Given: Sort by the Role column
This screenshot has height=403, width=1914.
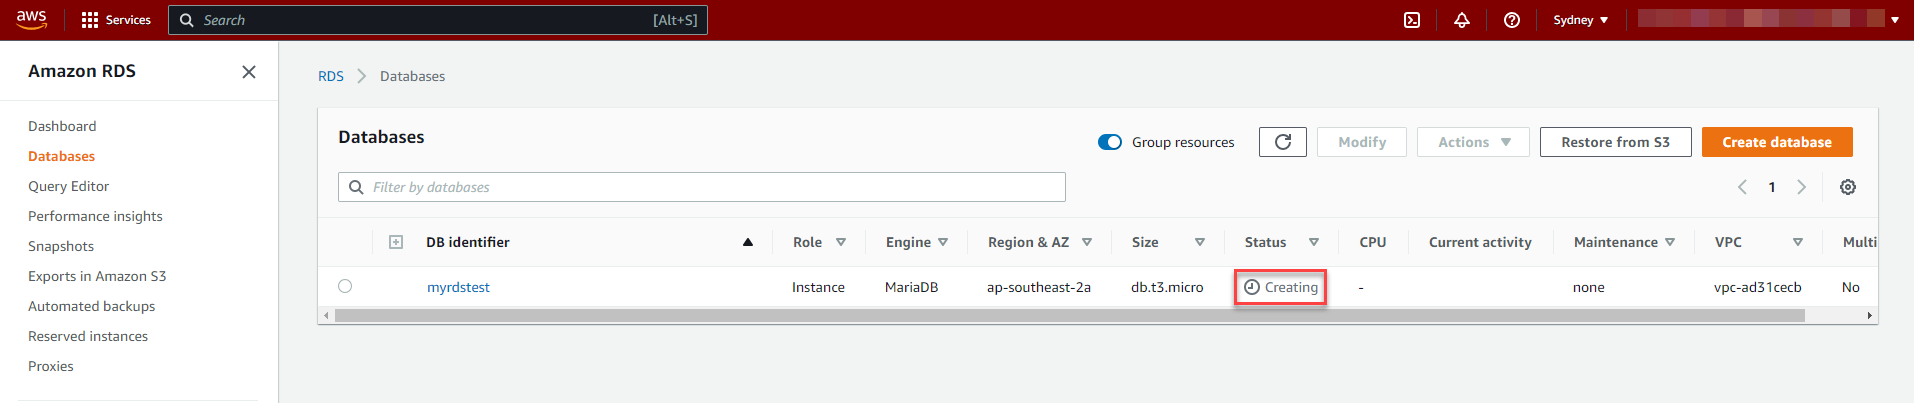Looking at the screenshot, I should pyautogui.click(x=841, y=242).
